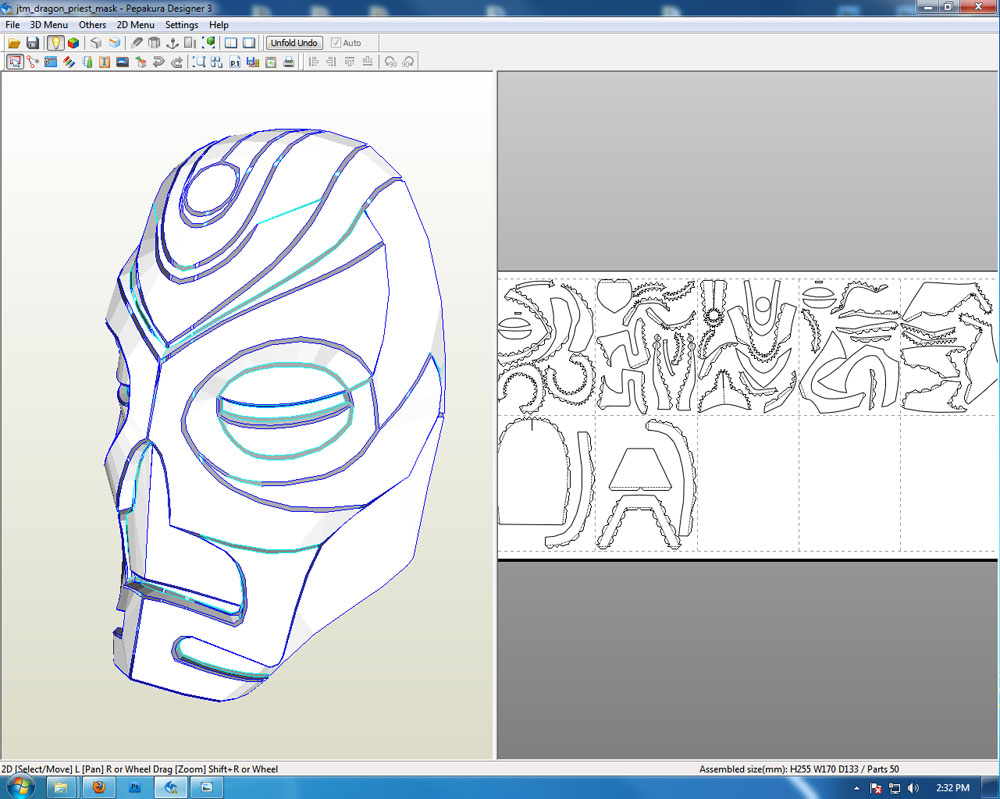
Task: Click the orange text T tool icon
Action: [105, 62]
